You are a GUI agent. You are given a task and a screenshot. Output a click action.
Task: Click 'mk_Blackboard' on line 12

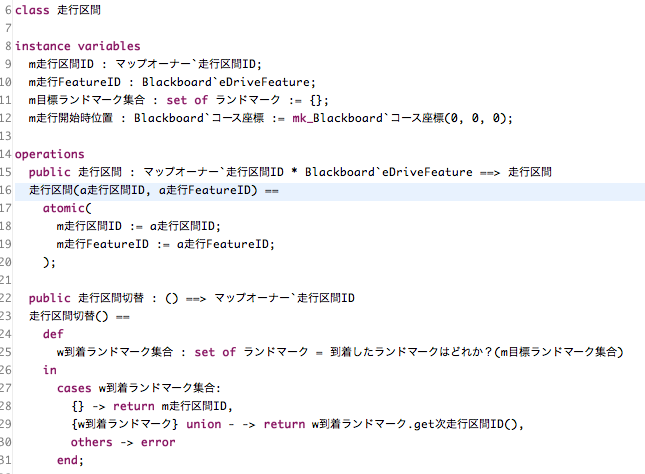337,118
